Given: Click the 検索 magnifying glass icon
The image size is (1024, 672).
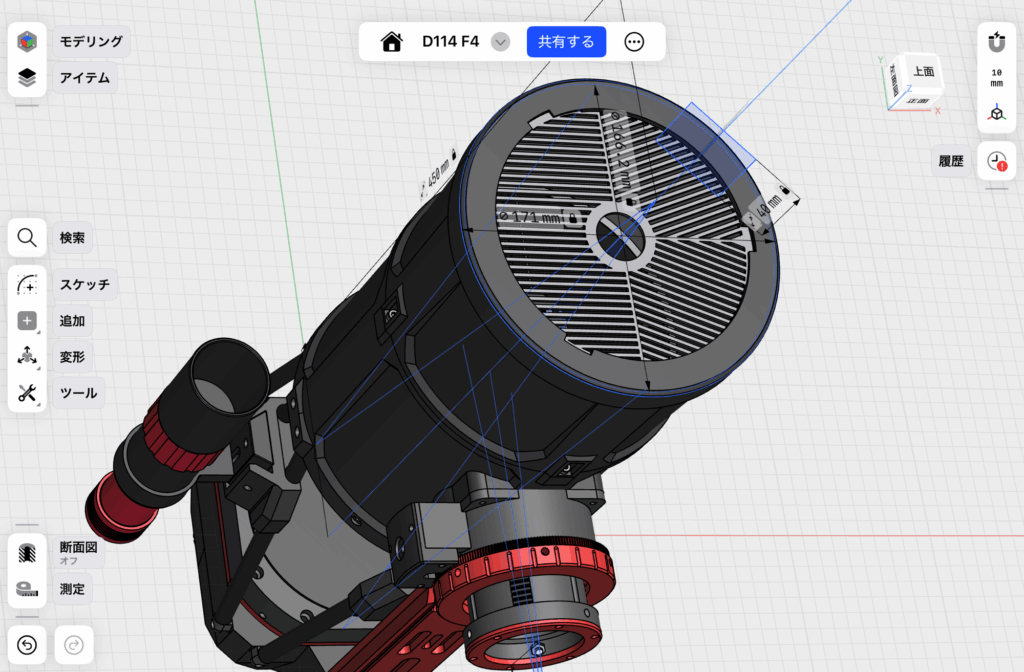Looking at the screenshot, I should click(x=28, y=239).
